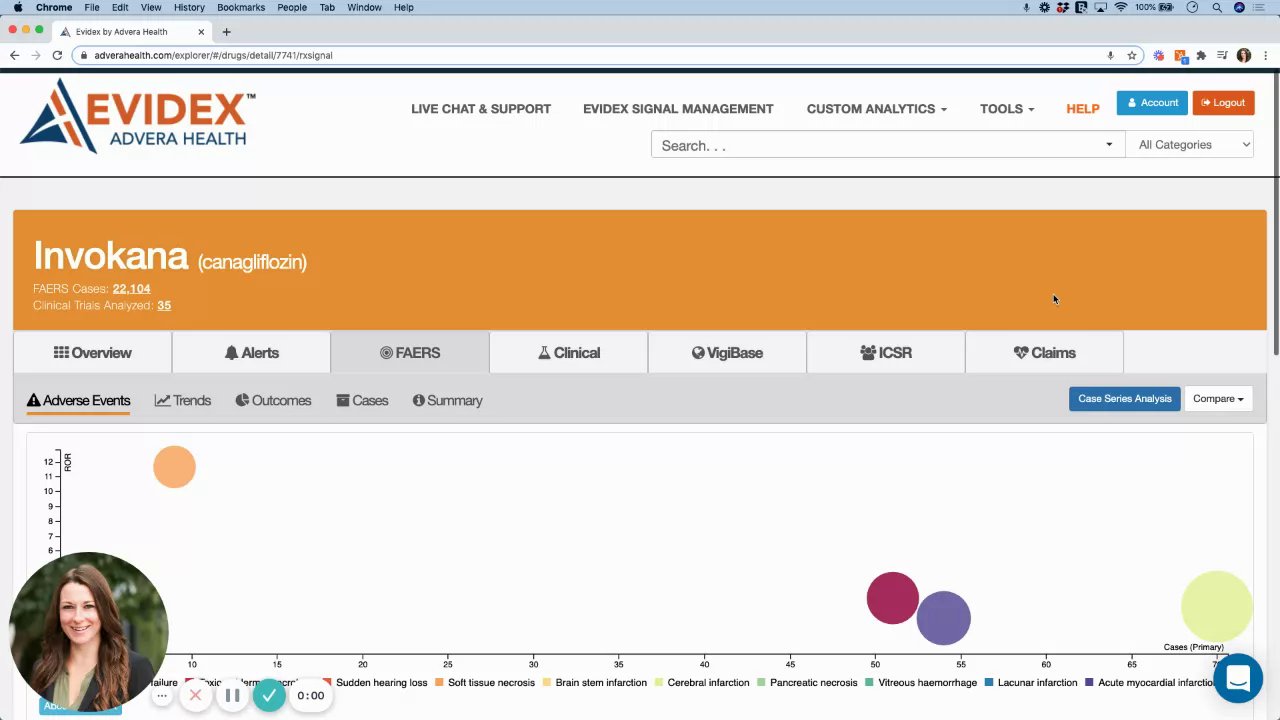Click the Account button
The height and width of the screenshot is (720, 1280).
click(x=1152, y=103)
